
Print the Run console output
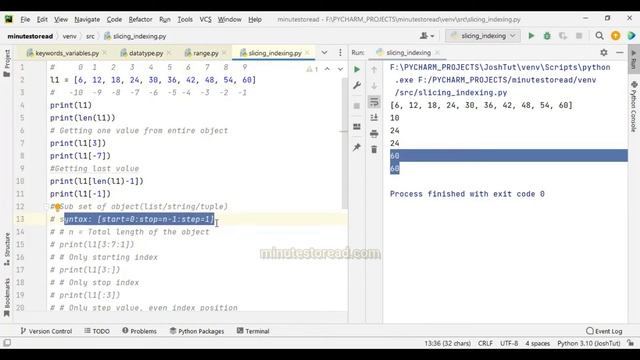374,133
